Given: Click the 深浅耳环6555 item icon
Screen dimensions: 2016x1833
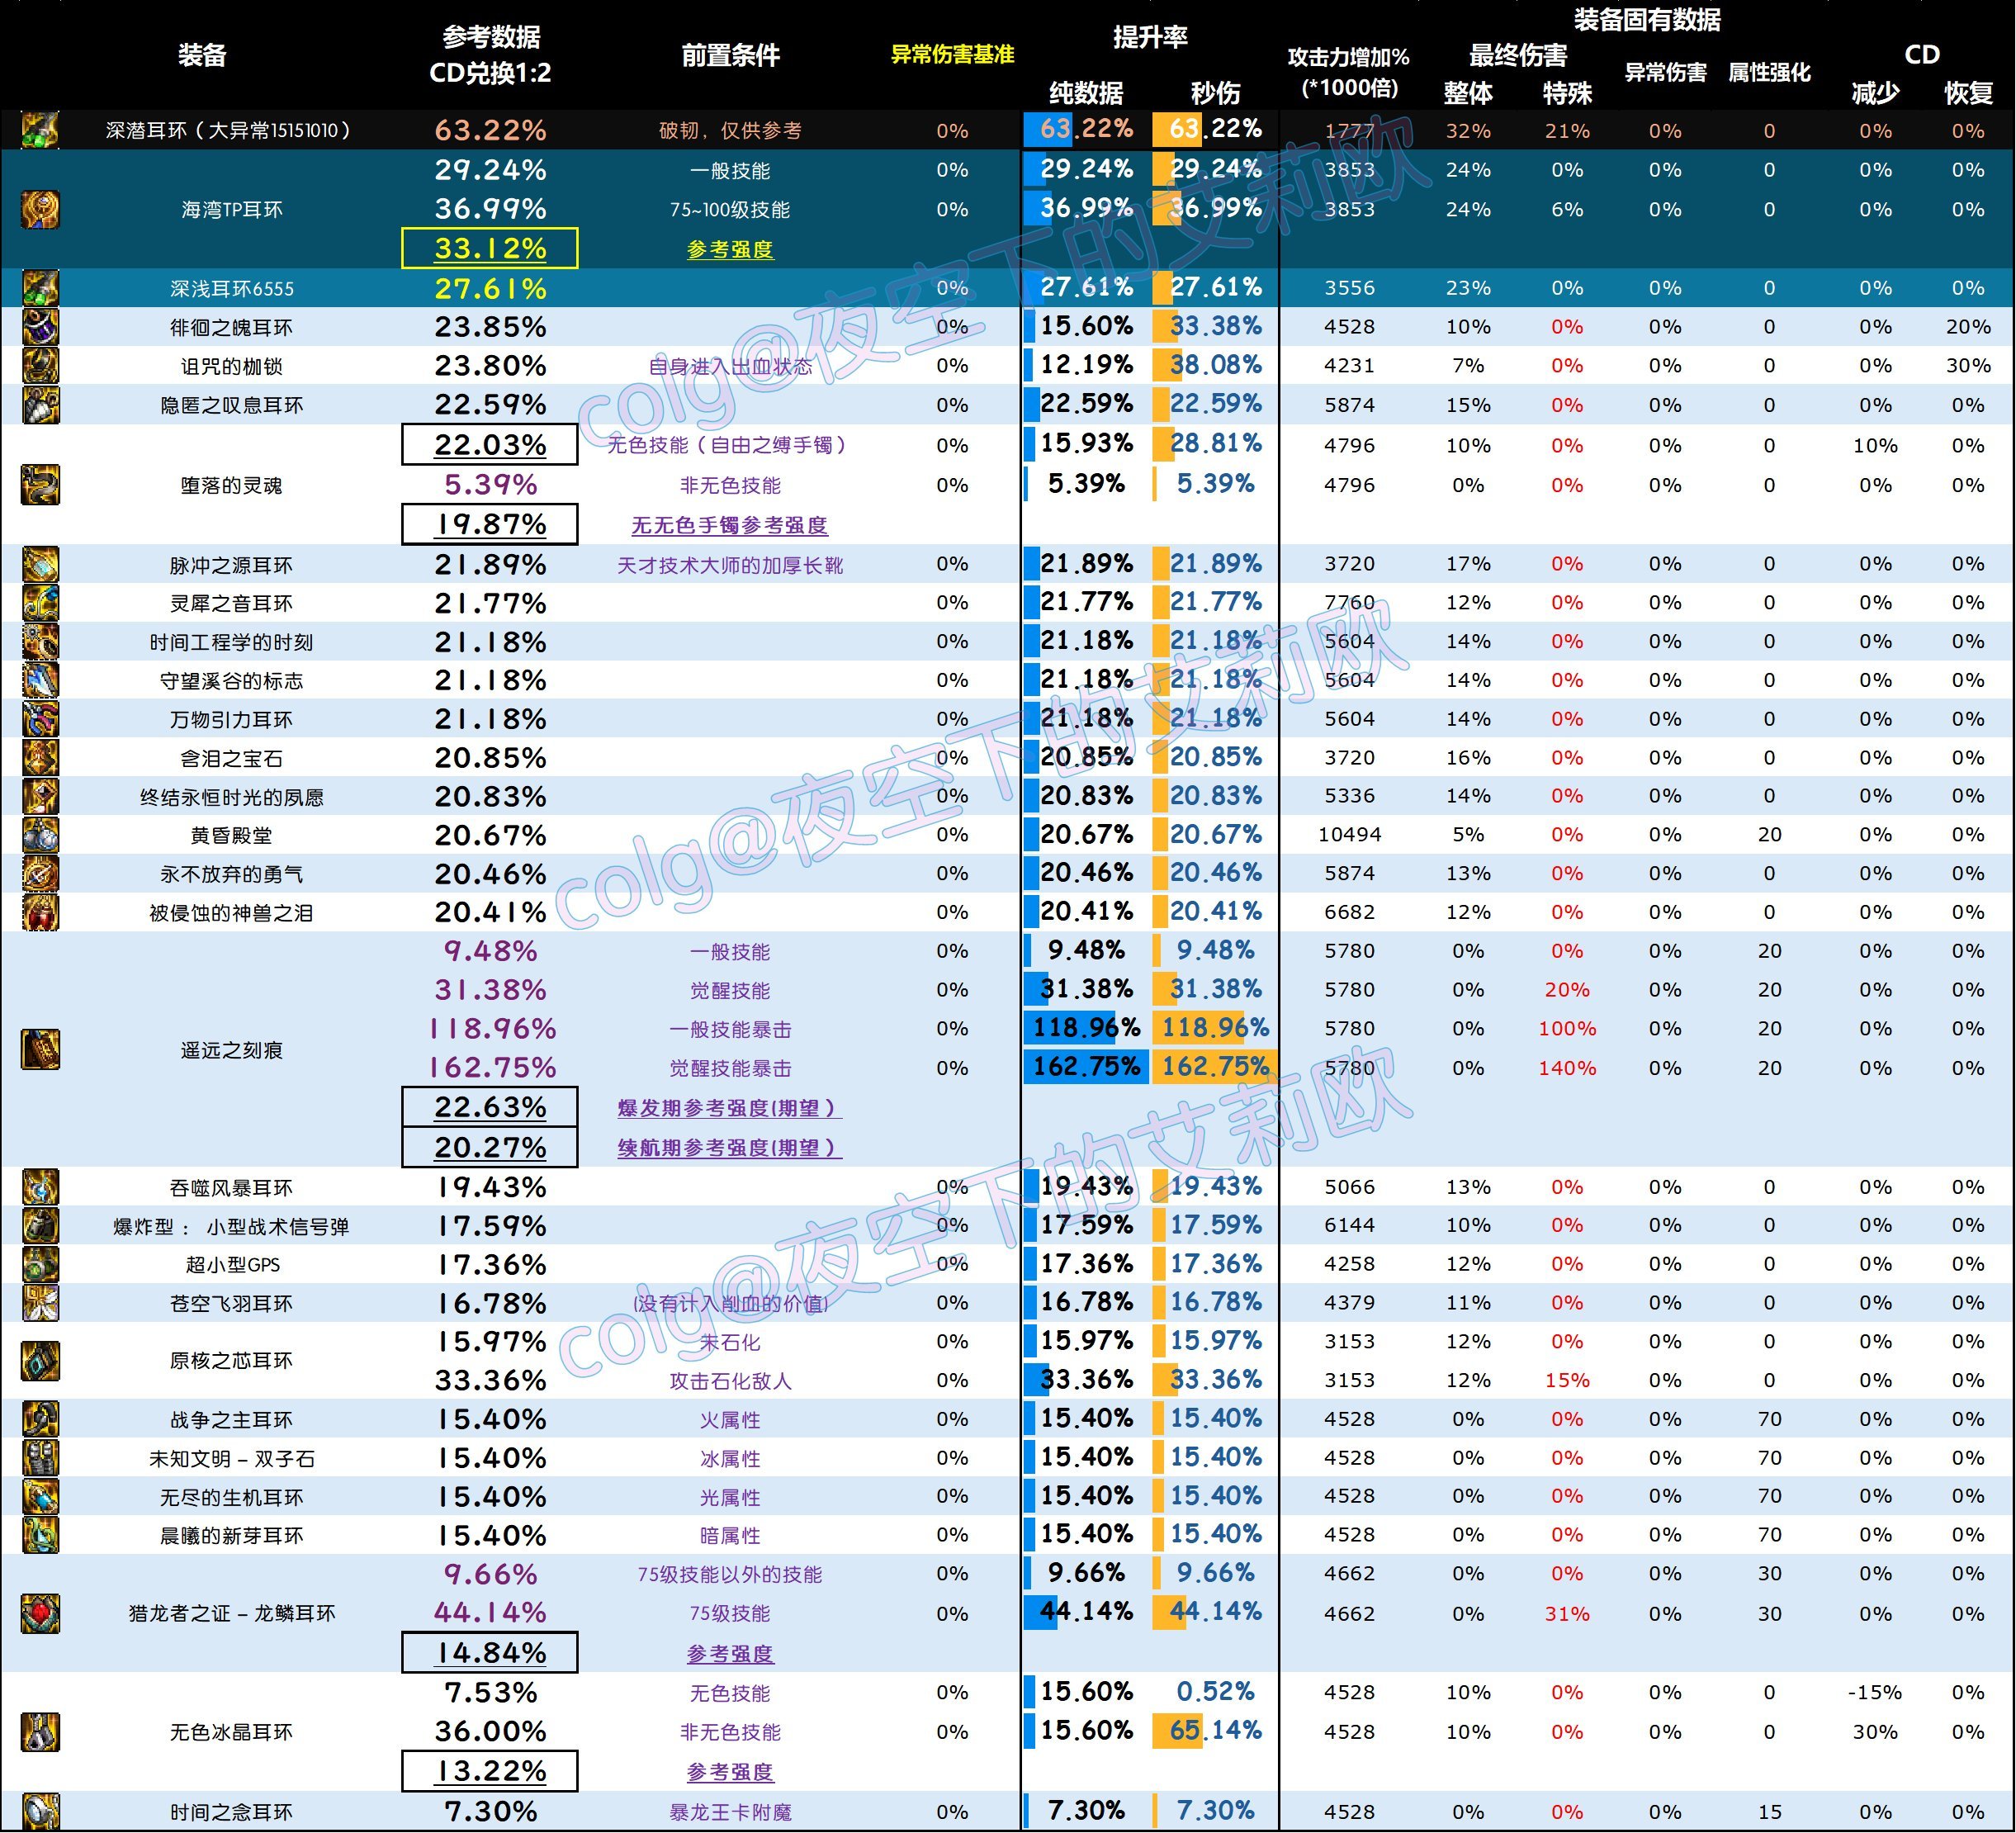Looking at the screenshot, I should 40,288.
